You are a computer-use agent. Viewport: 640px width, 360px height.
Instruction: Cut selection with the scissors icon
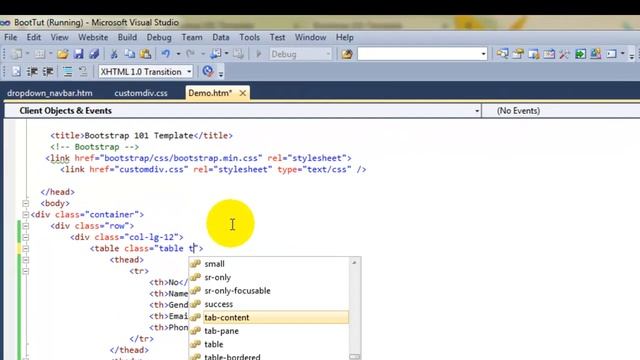point(114,54)
